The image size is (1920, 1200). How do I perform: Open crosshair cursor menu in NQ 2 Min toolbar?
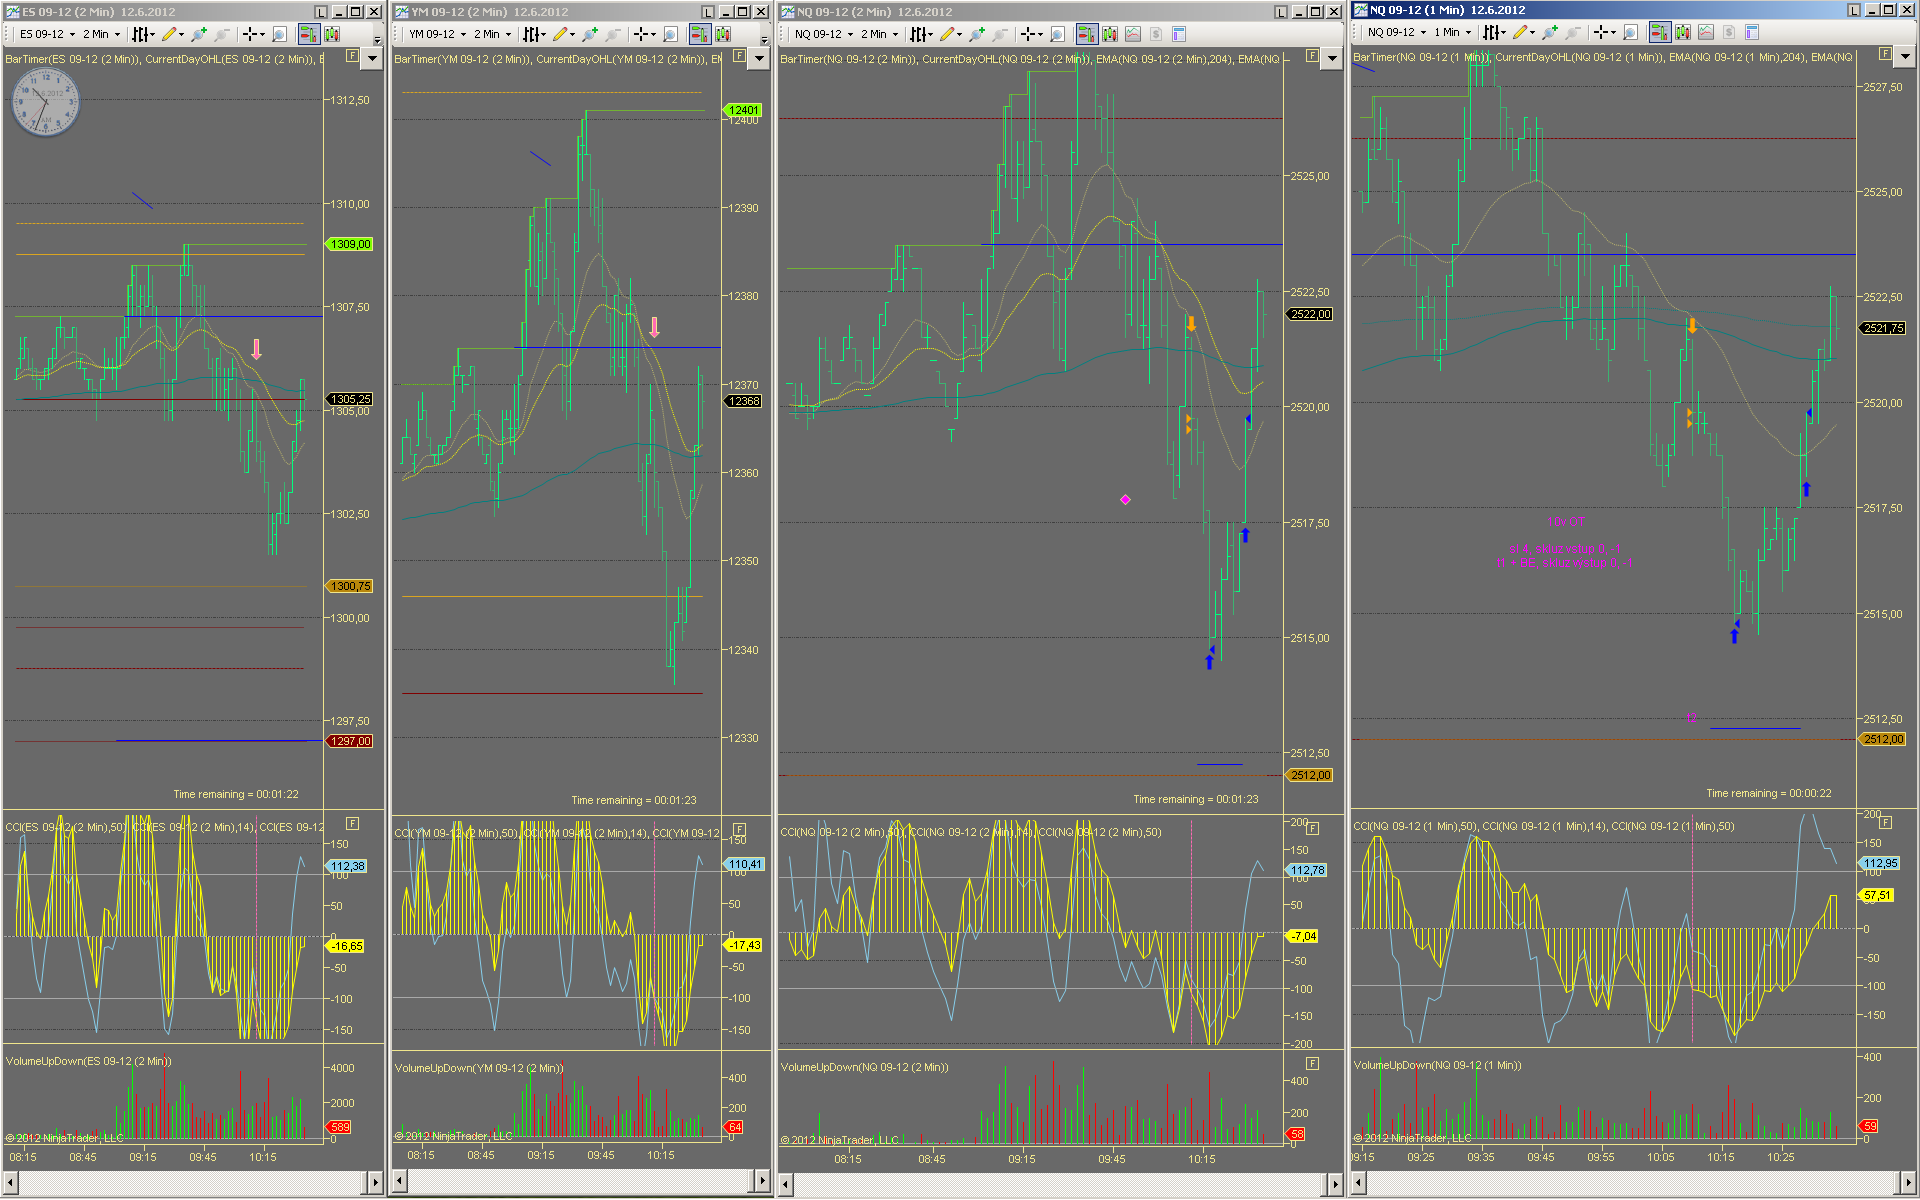click(1031, 34)
